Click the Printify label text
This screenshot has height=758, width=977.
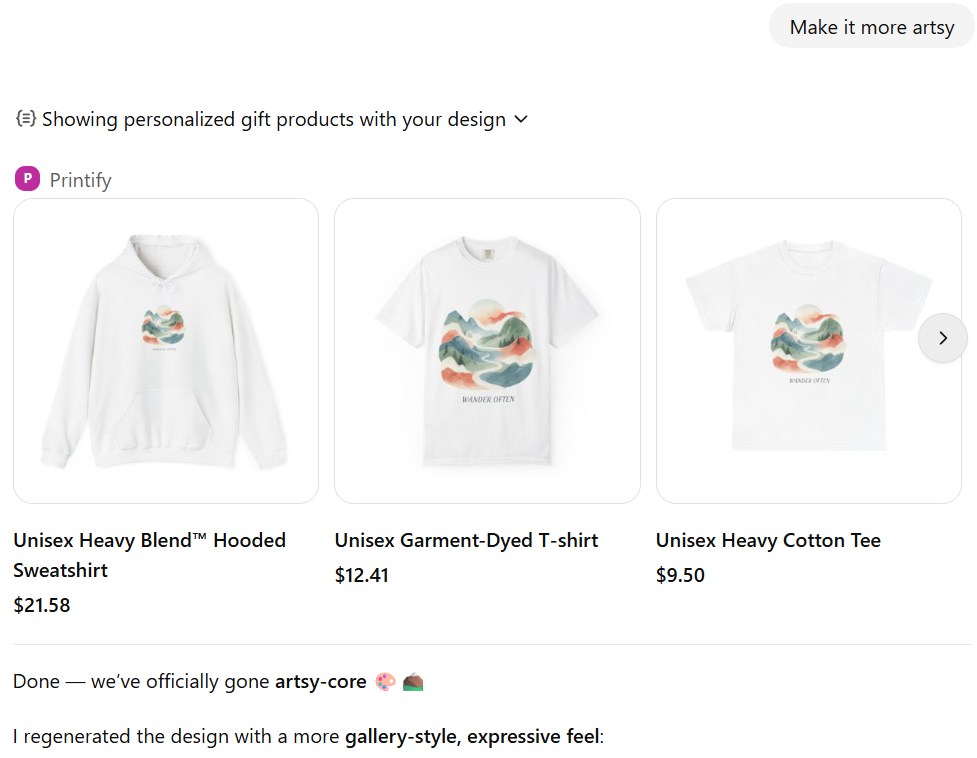tap(80, 179)
